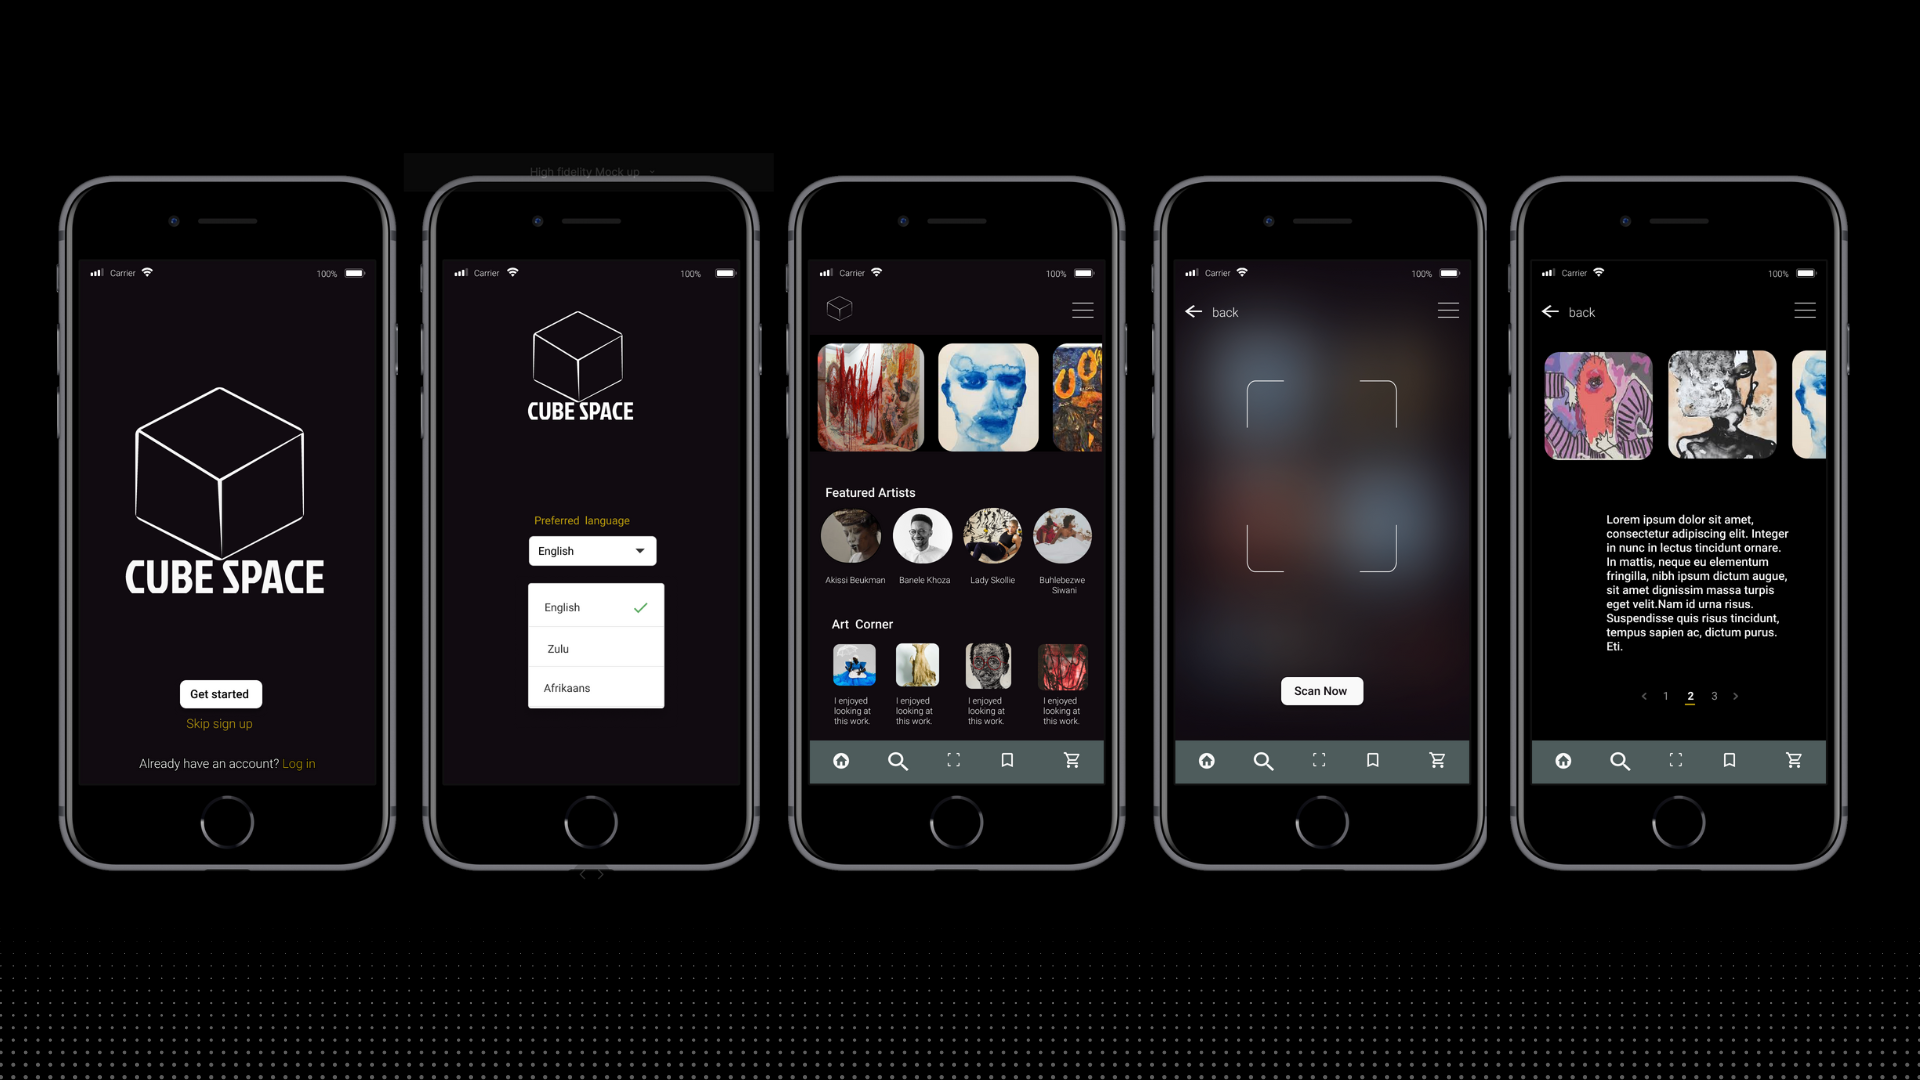Viewport: 1920px width, 1080px height.
Task: Click the bookmark icon in navigation bar
Action: (x=1010, y=760)
